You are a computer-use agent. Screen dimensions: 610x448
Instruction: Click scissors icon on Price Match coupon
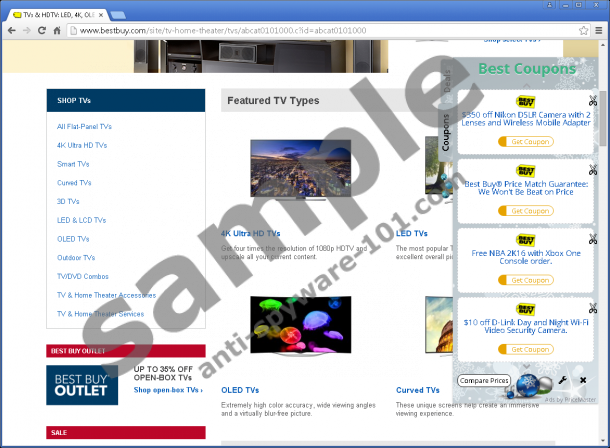click(x=593, y=171)
